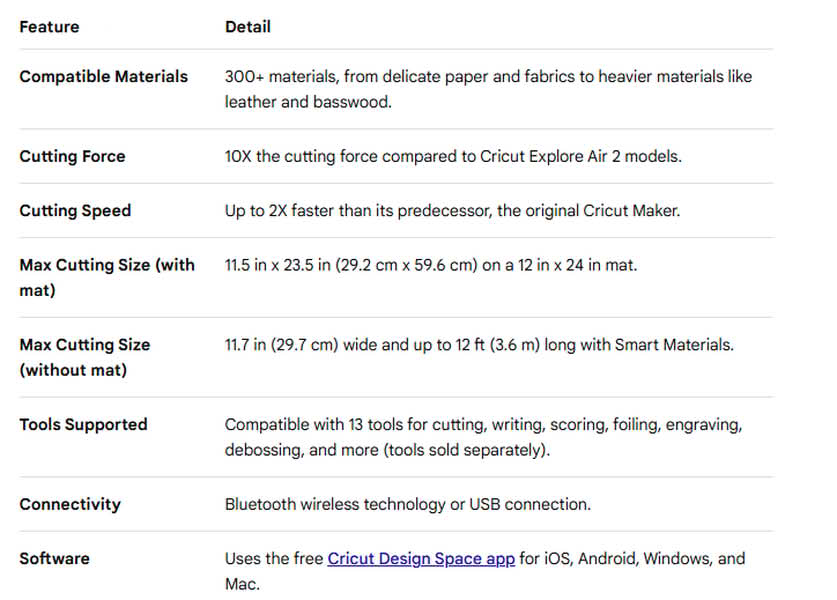Screen dimensions: 837x600
Task: Click the Bluetooth wireless technology detail text
Action: pyautogui.click(x=407, y=504)
